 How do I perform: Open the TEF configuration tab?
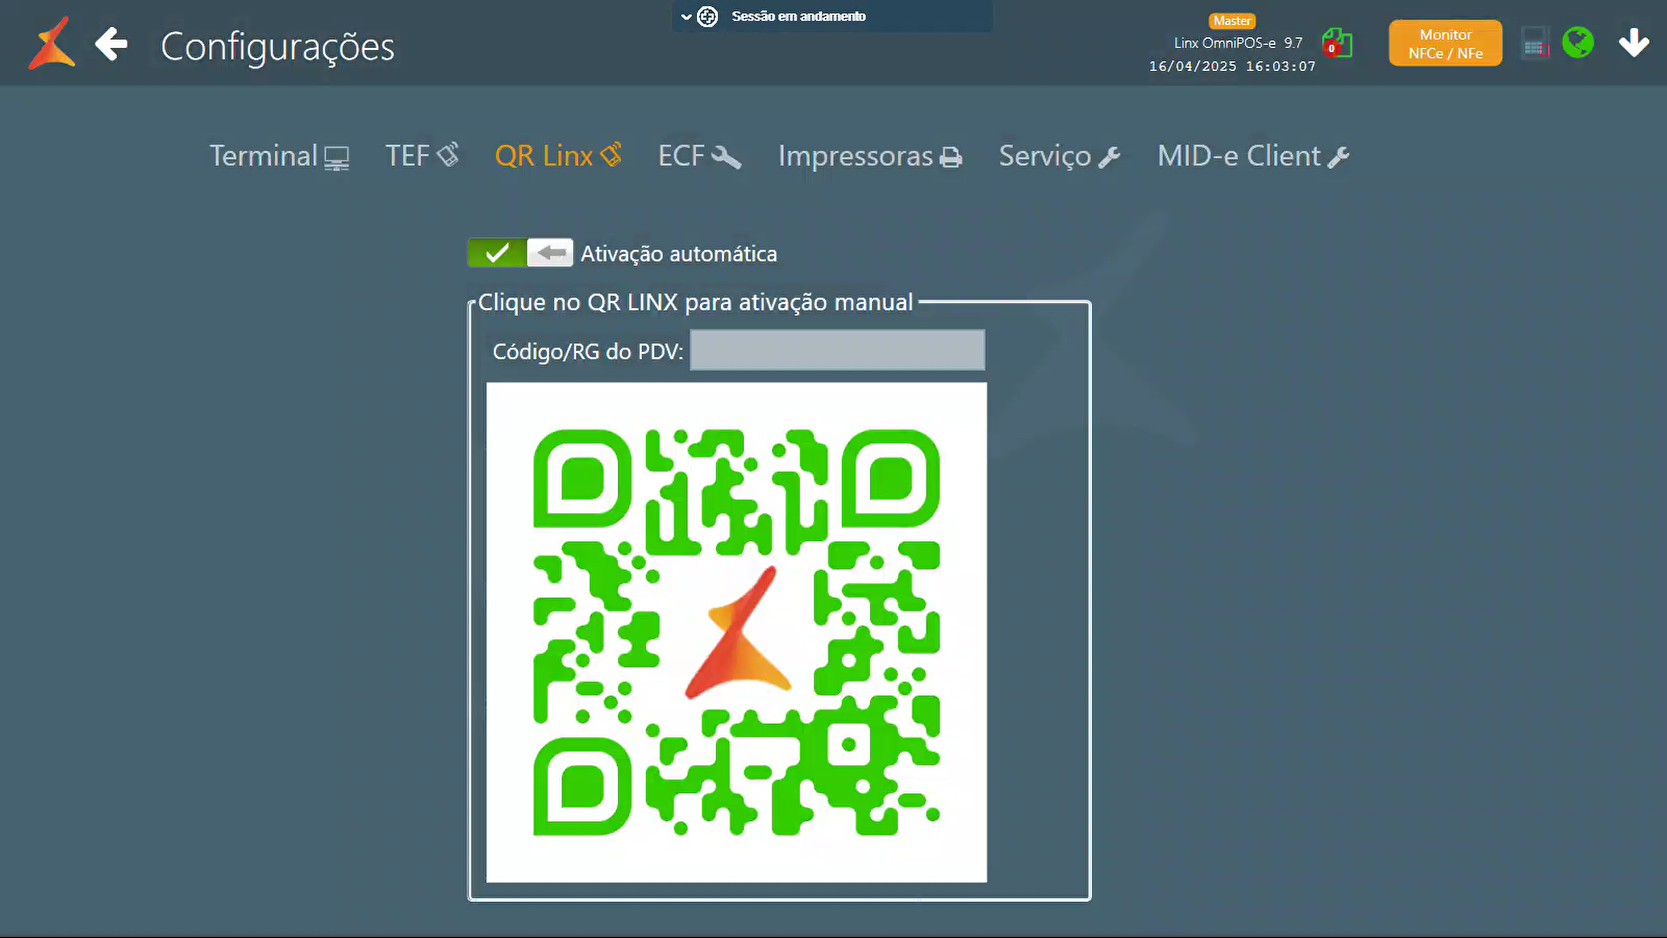pos(422,156)
